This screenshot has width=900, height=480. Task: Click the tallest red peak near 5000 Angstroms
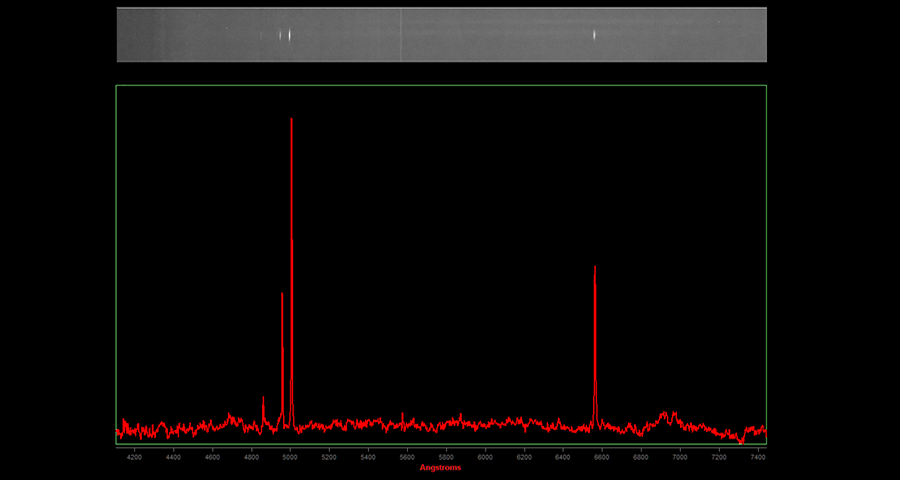(x=291, y=122)
